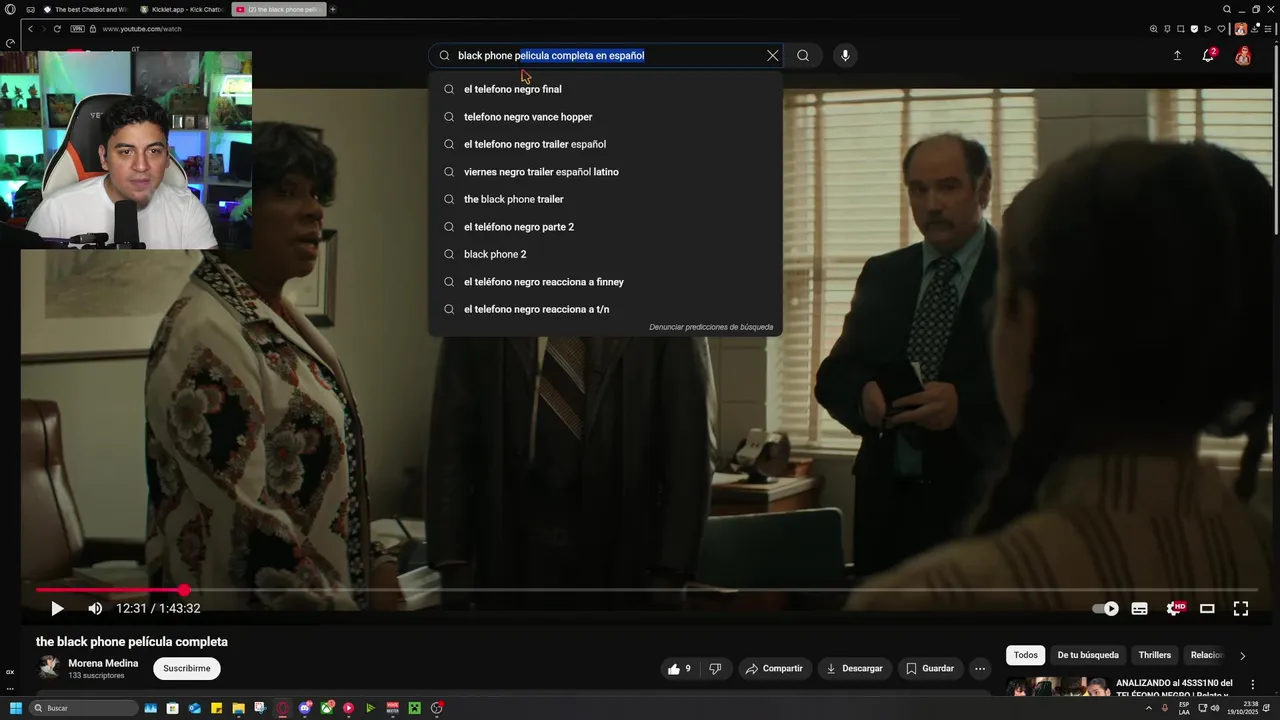This screenshot has height=720, width=1280.
Task: Open browser downloads icon
Action: [1255, 29]
